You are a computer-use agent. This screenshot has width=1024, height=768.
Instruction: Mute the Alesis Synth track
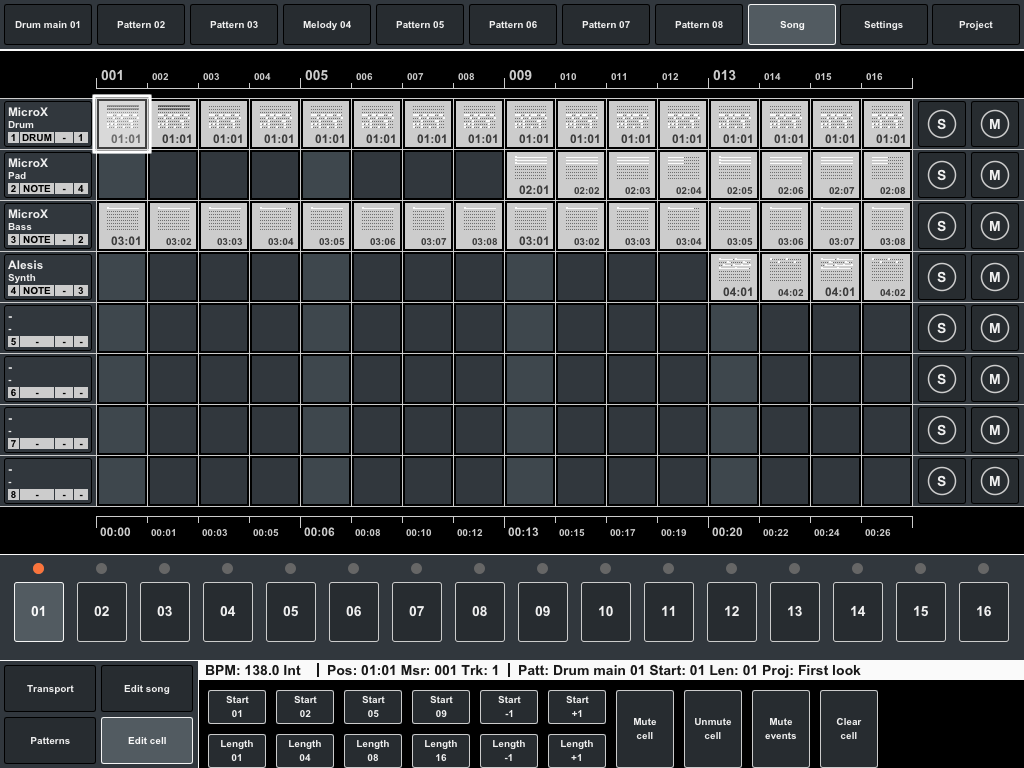(994, 277)
